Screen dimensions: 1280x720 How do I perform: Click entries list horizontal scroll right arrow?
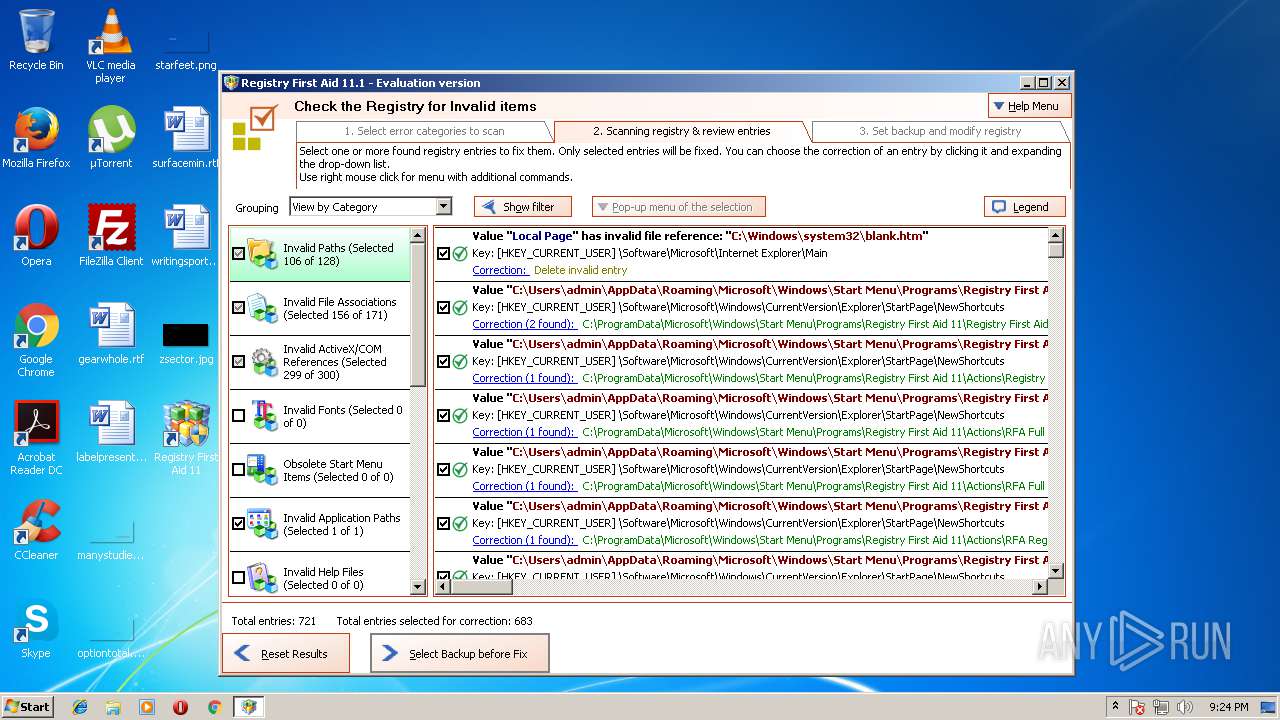click(1039, 588)
